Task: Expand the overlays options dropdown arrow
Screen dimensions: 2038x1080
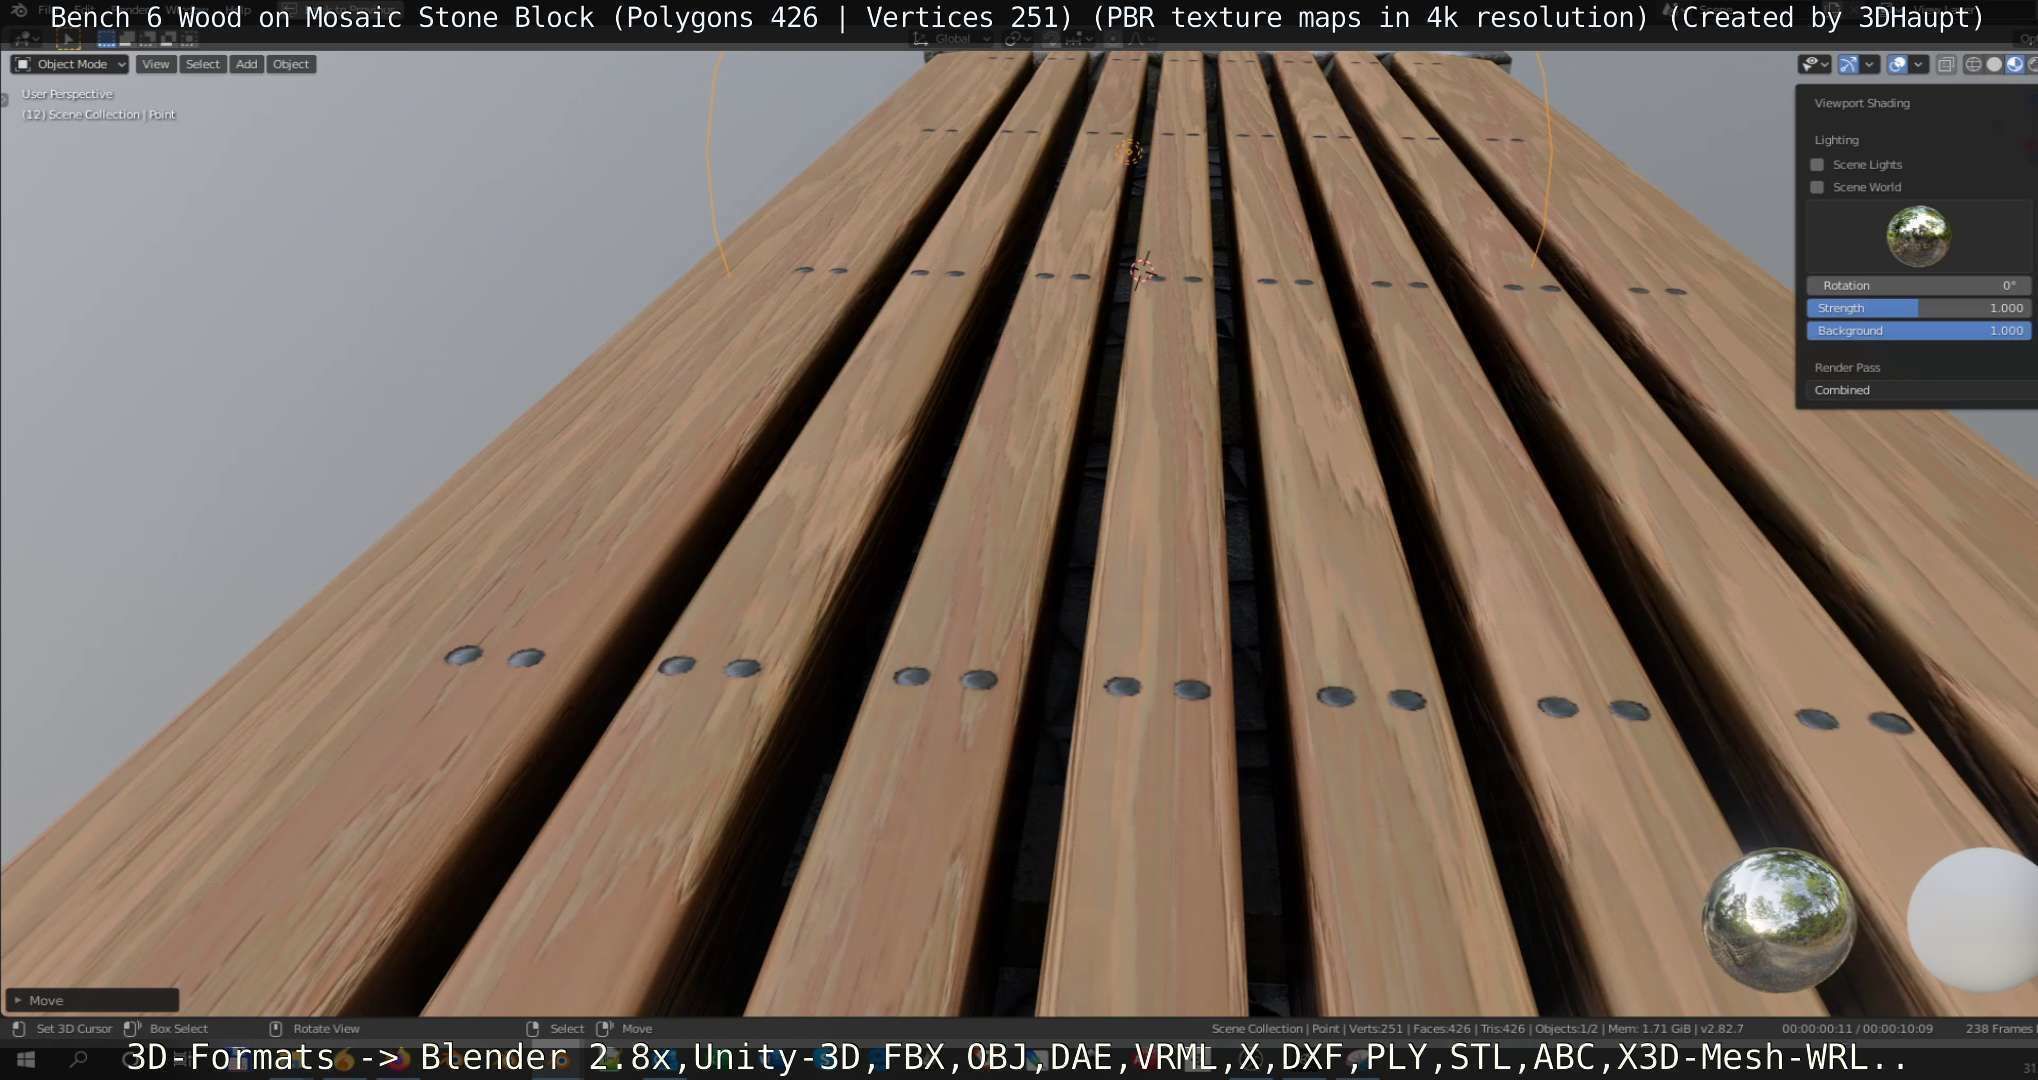Action: (x=1918, y=64)
